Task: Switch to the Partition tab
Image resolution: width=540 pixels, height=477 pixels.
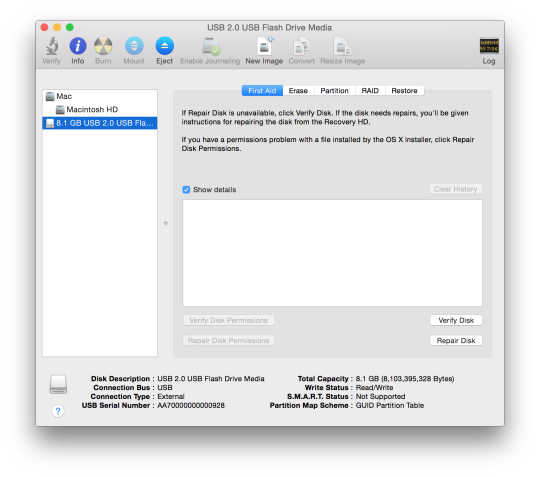Action: (334, 91)
